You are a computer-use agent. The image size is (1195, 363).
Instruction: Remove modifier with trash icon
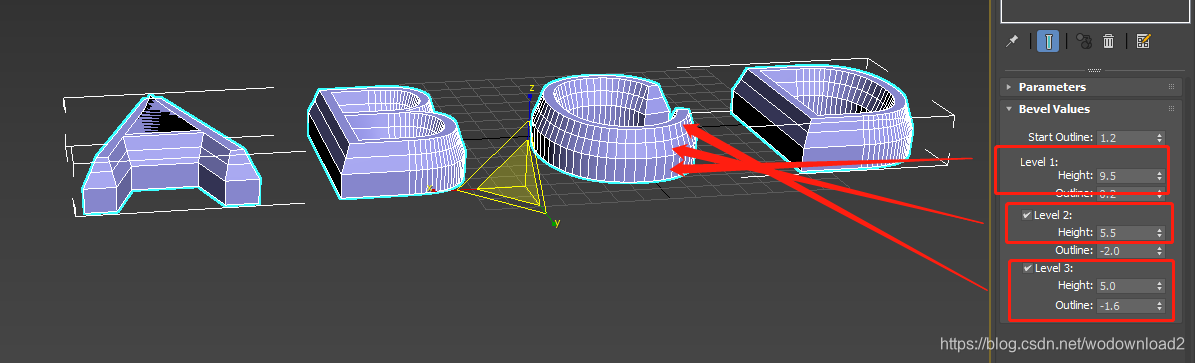[1109, 41]
